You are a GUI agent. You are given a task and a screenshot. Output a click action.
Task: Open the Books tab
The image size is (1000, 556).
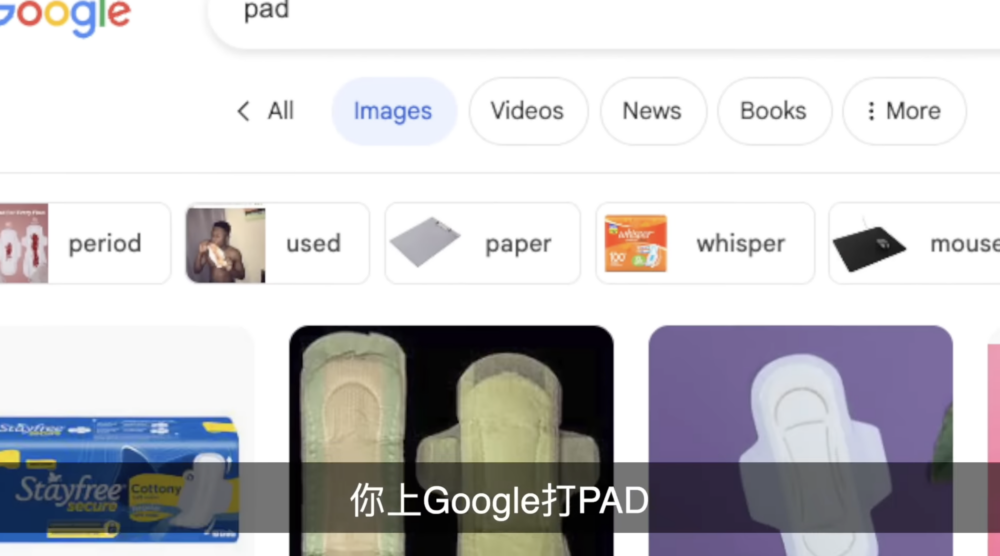(773, 111)
